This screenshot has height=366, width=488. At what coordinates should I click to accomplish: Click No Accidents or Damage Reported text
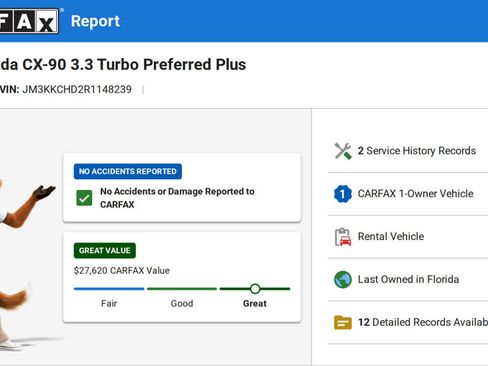click(x=177, y=198)
